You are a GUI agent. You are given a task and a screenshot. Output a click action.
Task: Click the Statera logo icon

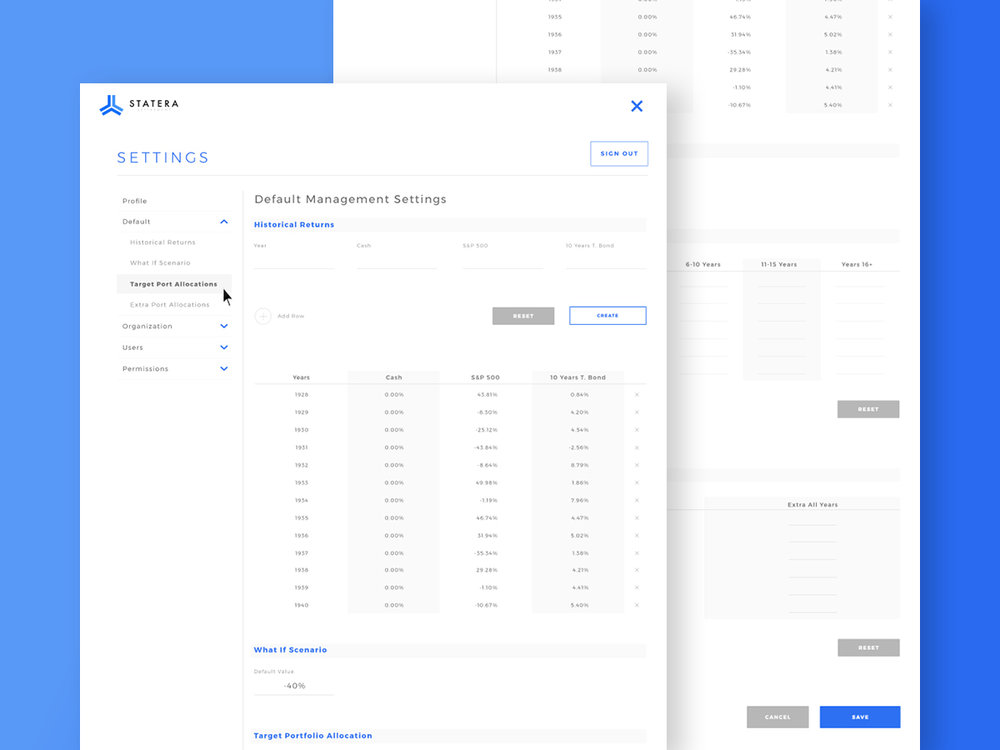(x=111, y=105)
